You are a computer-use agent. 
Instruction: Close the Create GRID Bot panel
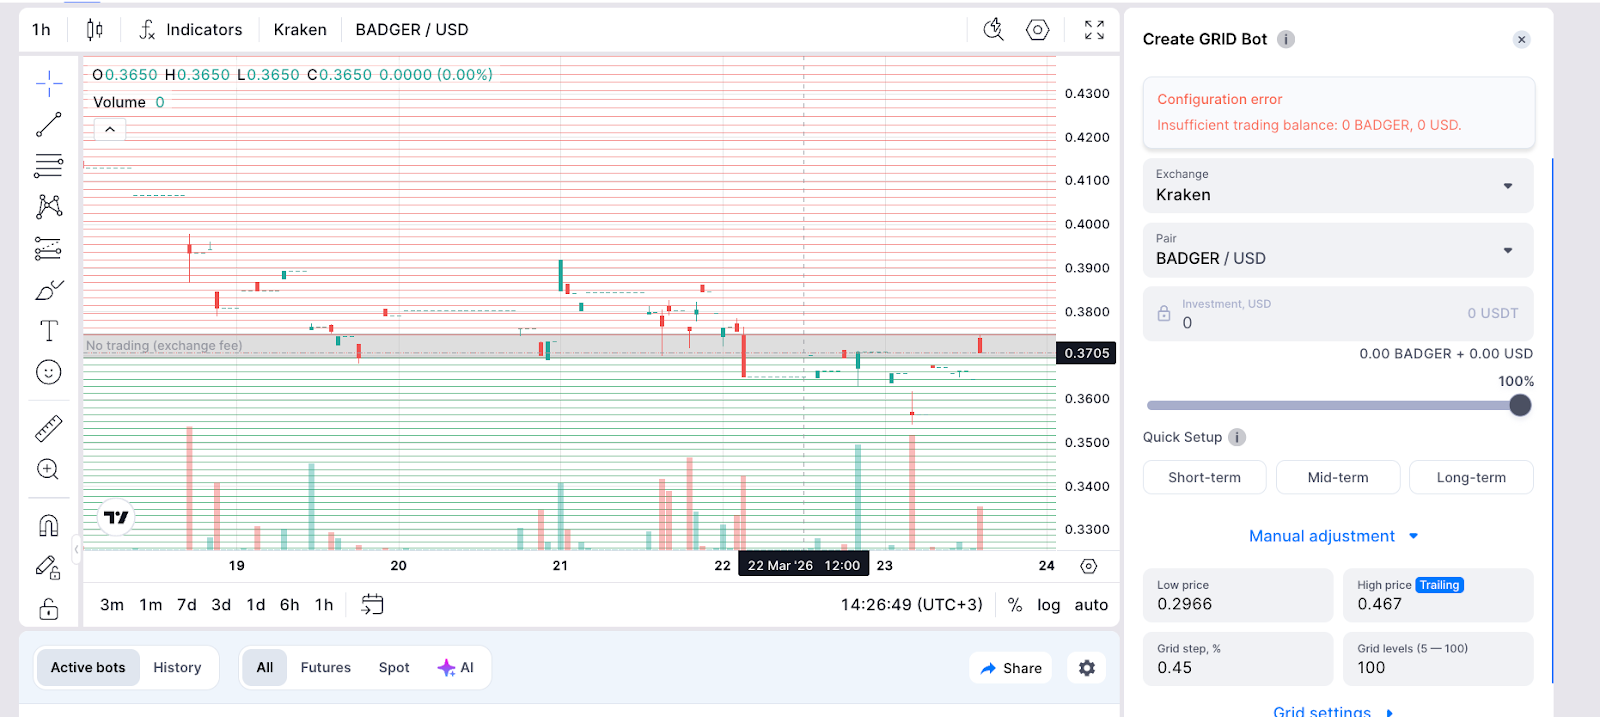click(x=1521, y=40)
